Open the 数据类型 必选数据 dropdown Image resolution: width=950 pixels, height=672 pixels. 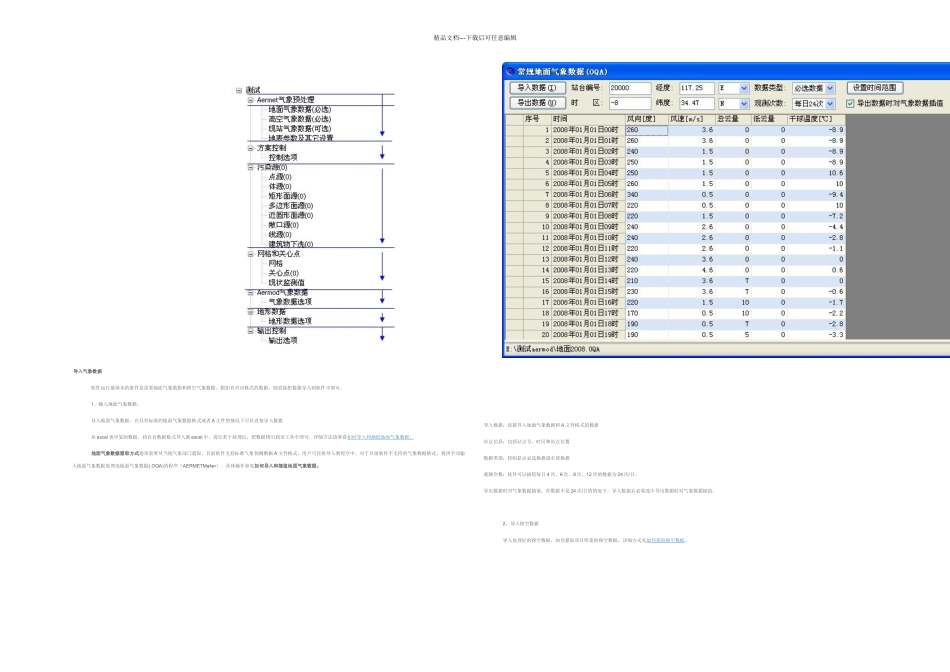[830, 88]
